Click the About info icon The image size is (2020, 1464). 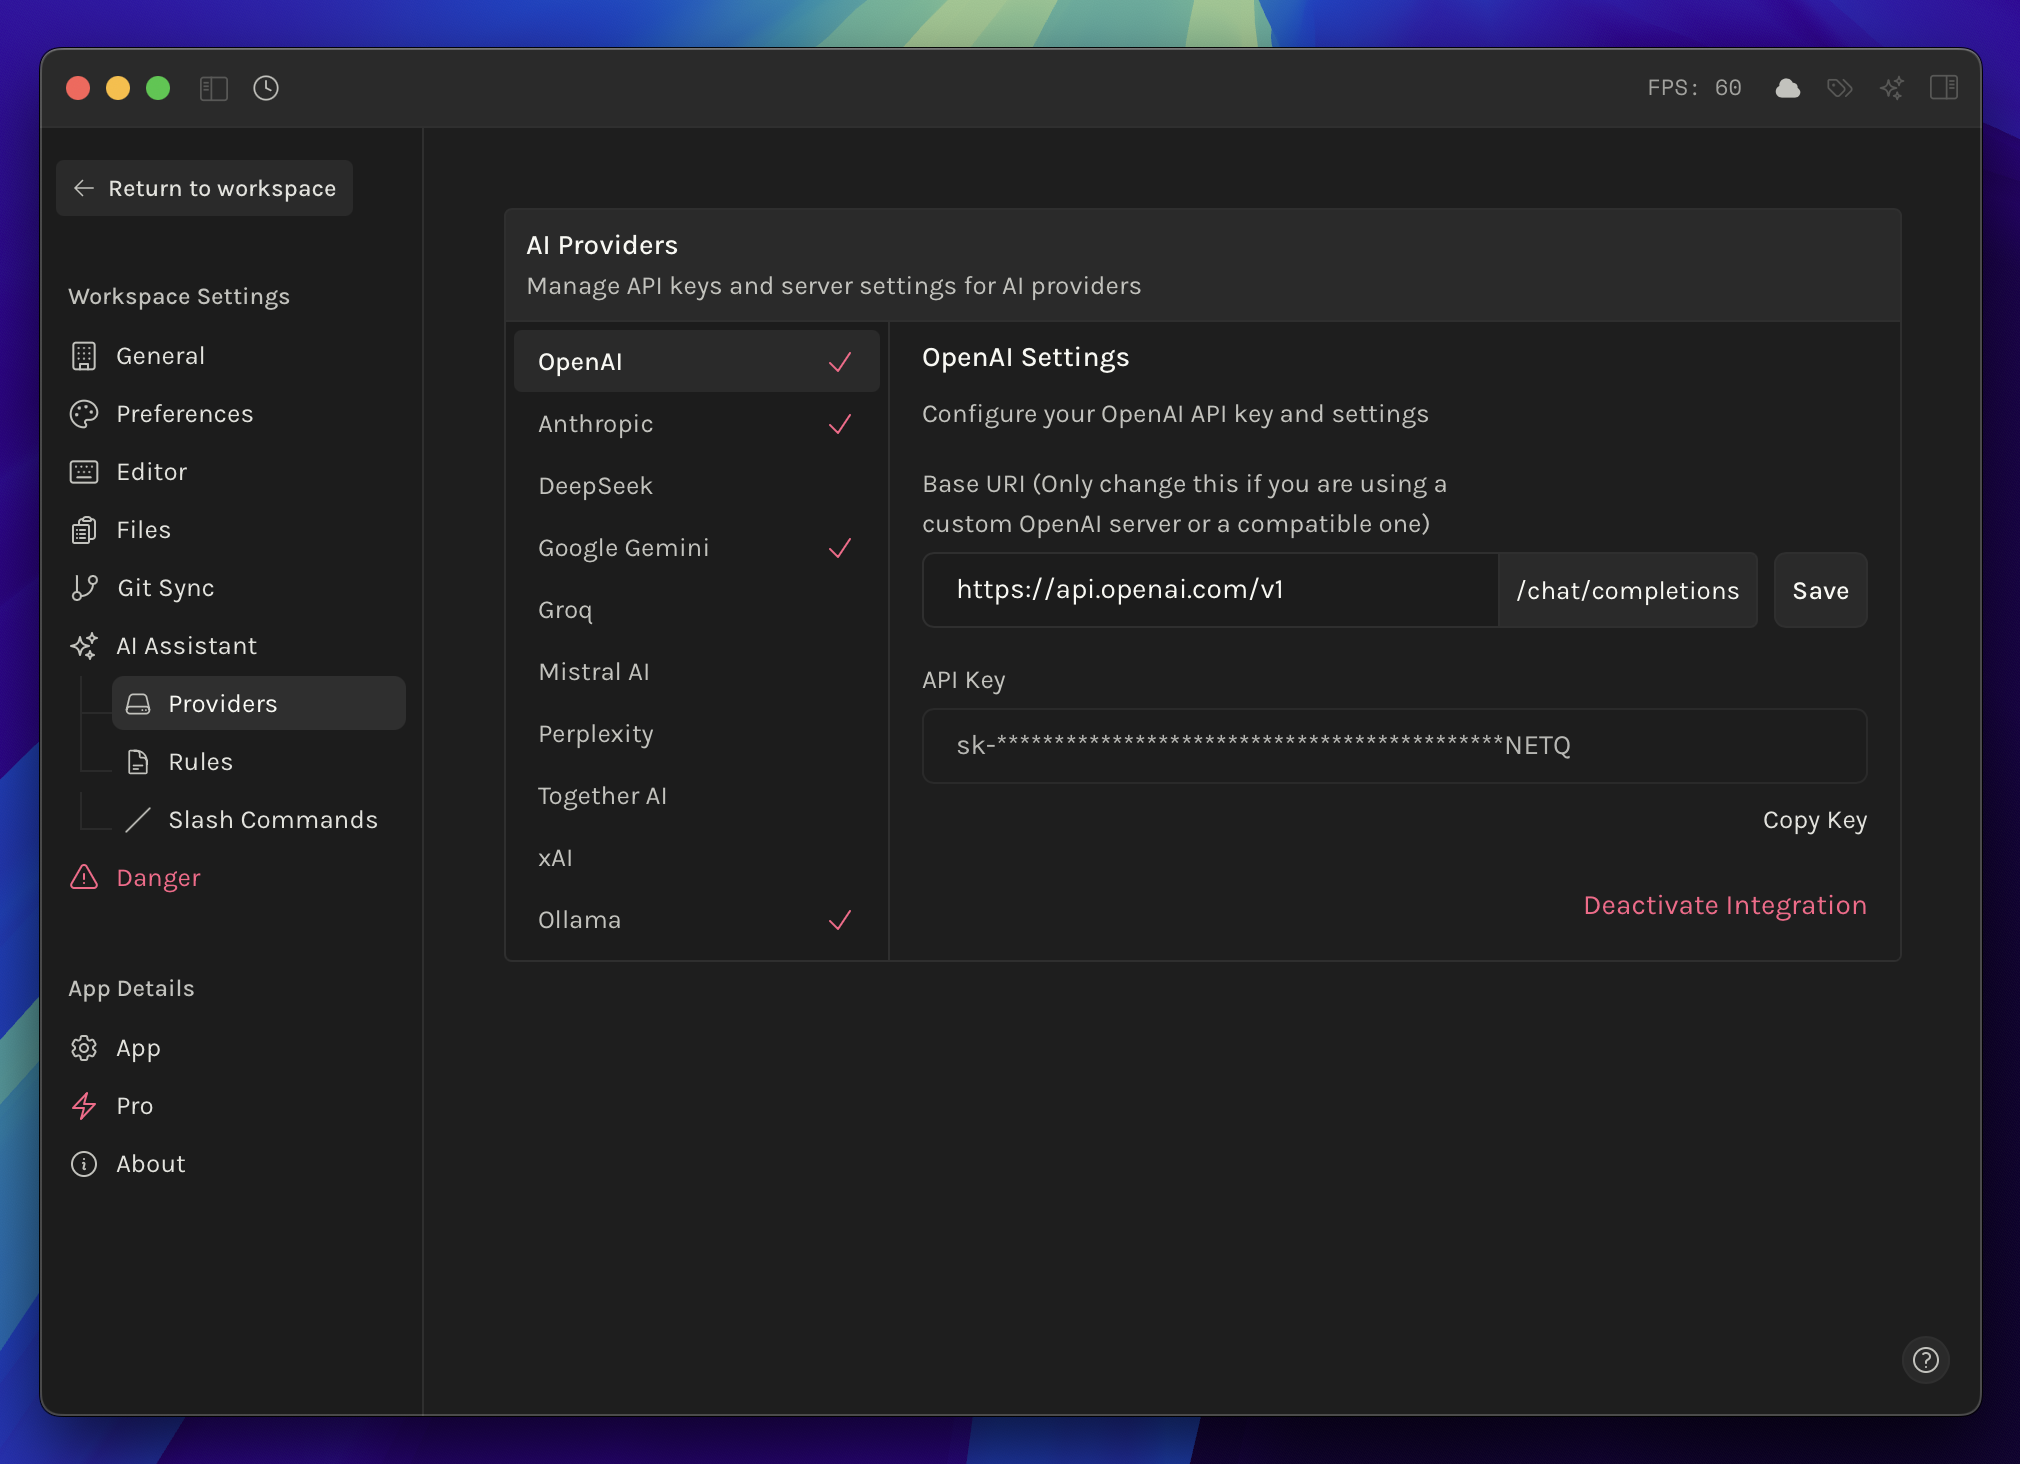(x=84, y=1164)
